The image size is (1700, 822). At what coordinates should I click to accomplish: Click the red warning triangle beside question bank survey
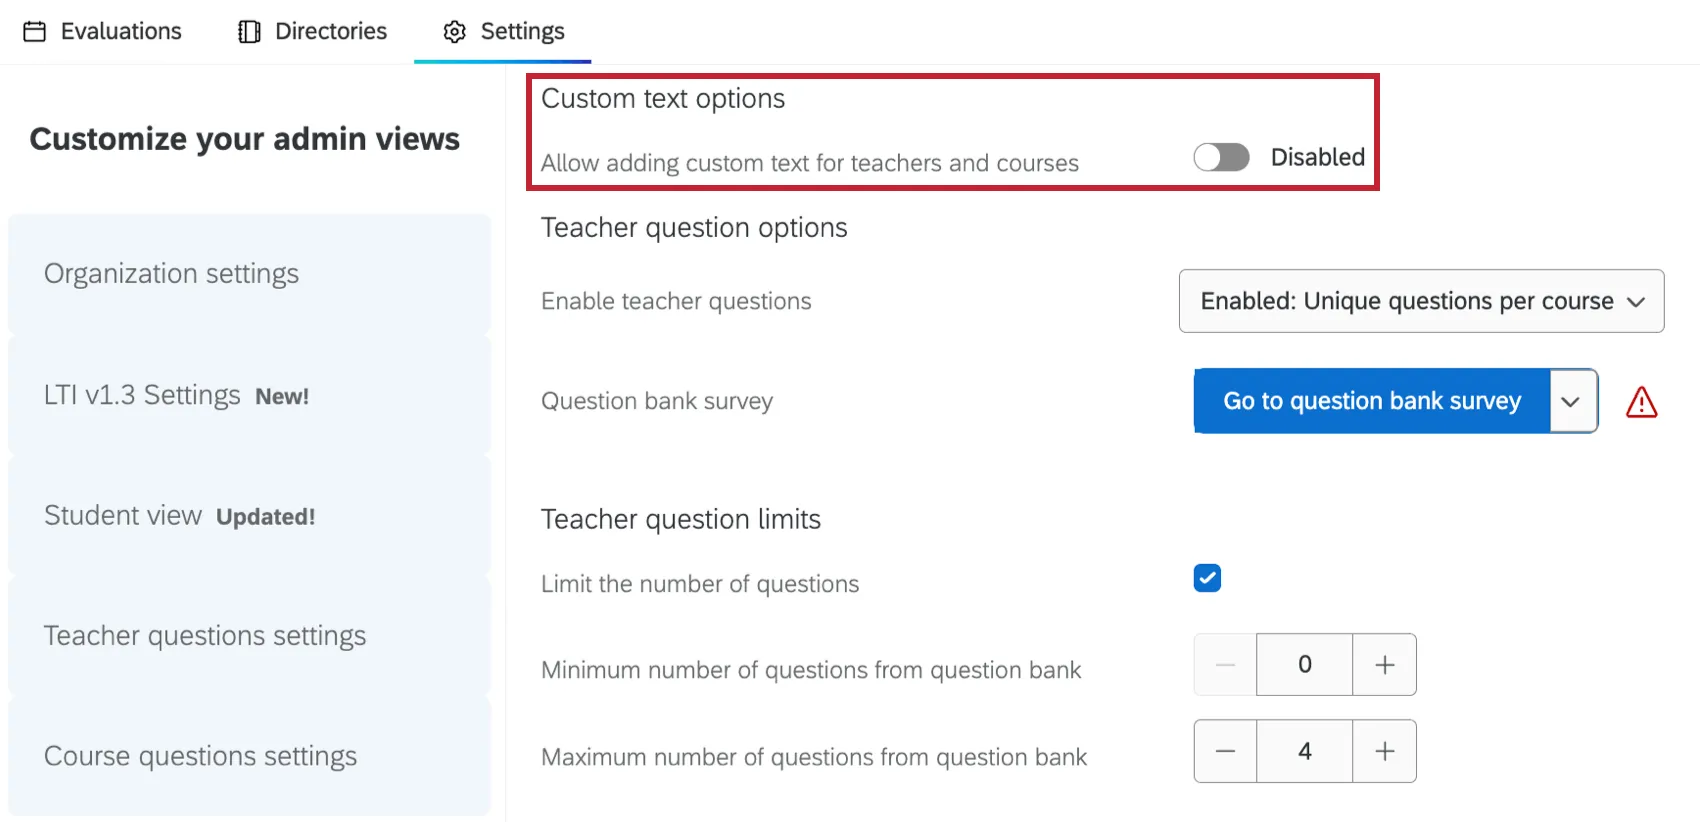(1641, 401)
